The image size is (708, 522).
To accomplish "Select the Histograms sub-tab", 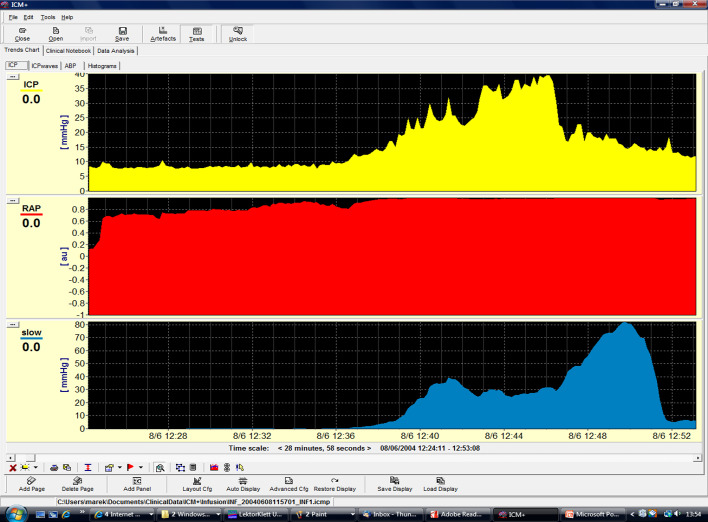I will coord(102,66).
